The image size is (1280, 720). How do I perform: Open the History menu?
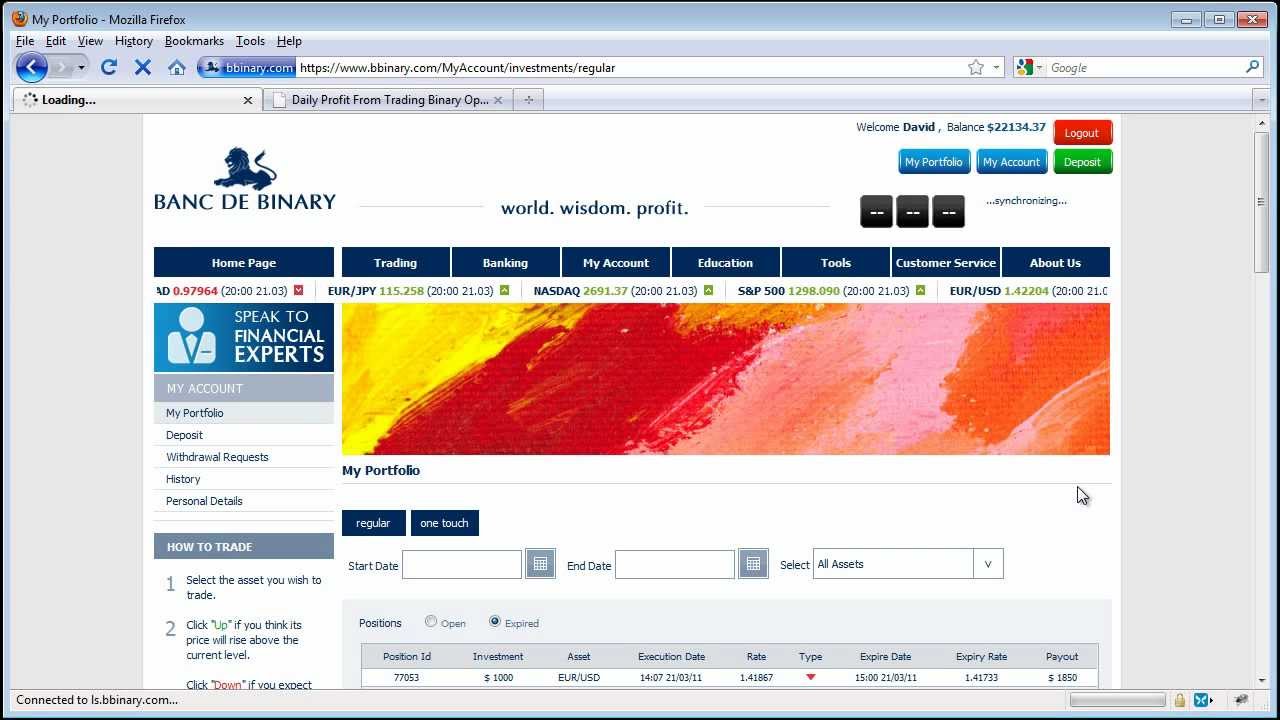134,41
